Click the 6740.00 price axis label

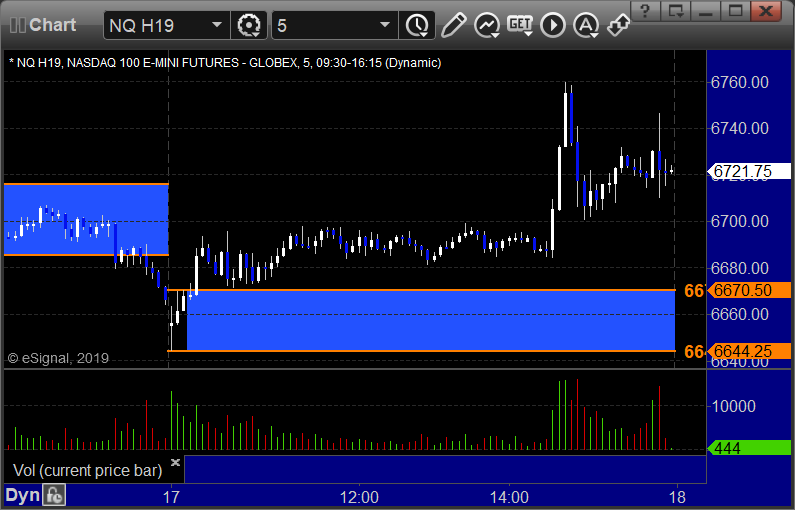tap(740, 129)
